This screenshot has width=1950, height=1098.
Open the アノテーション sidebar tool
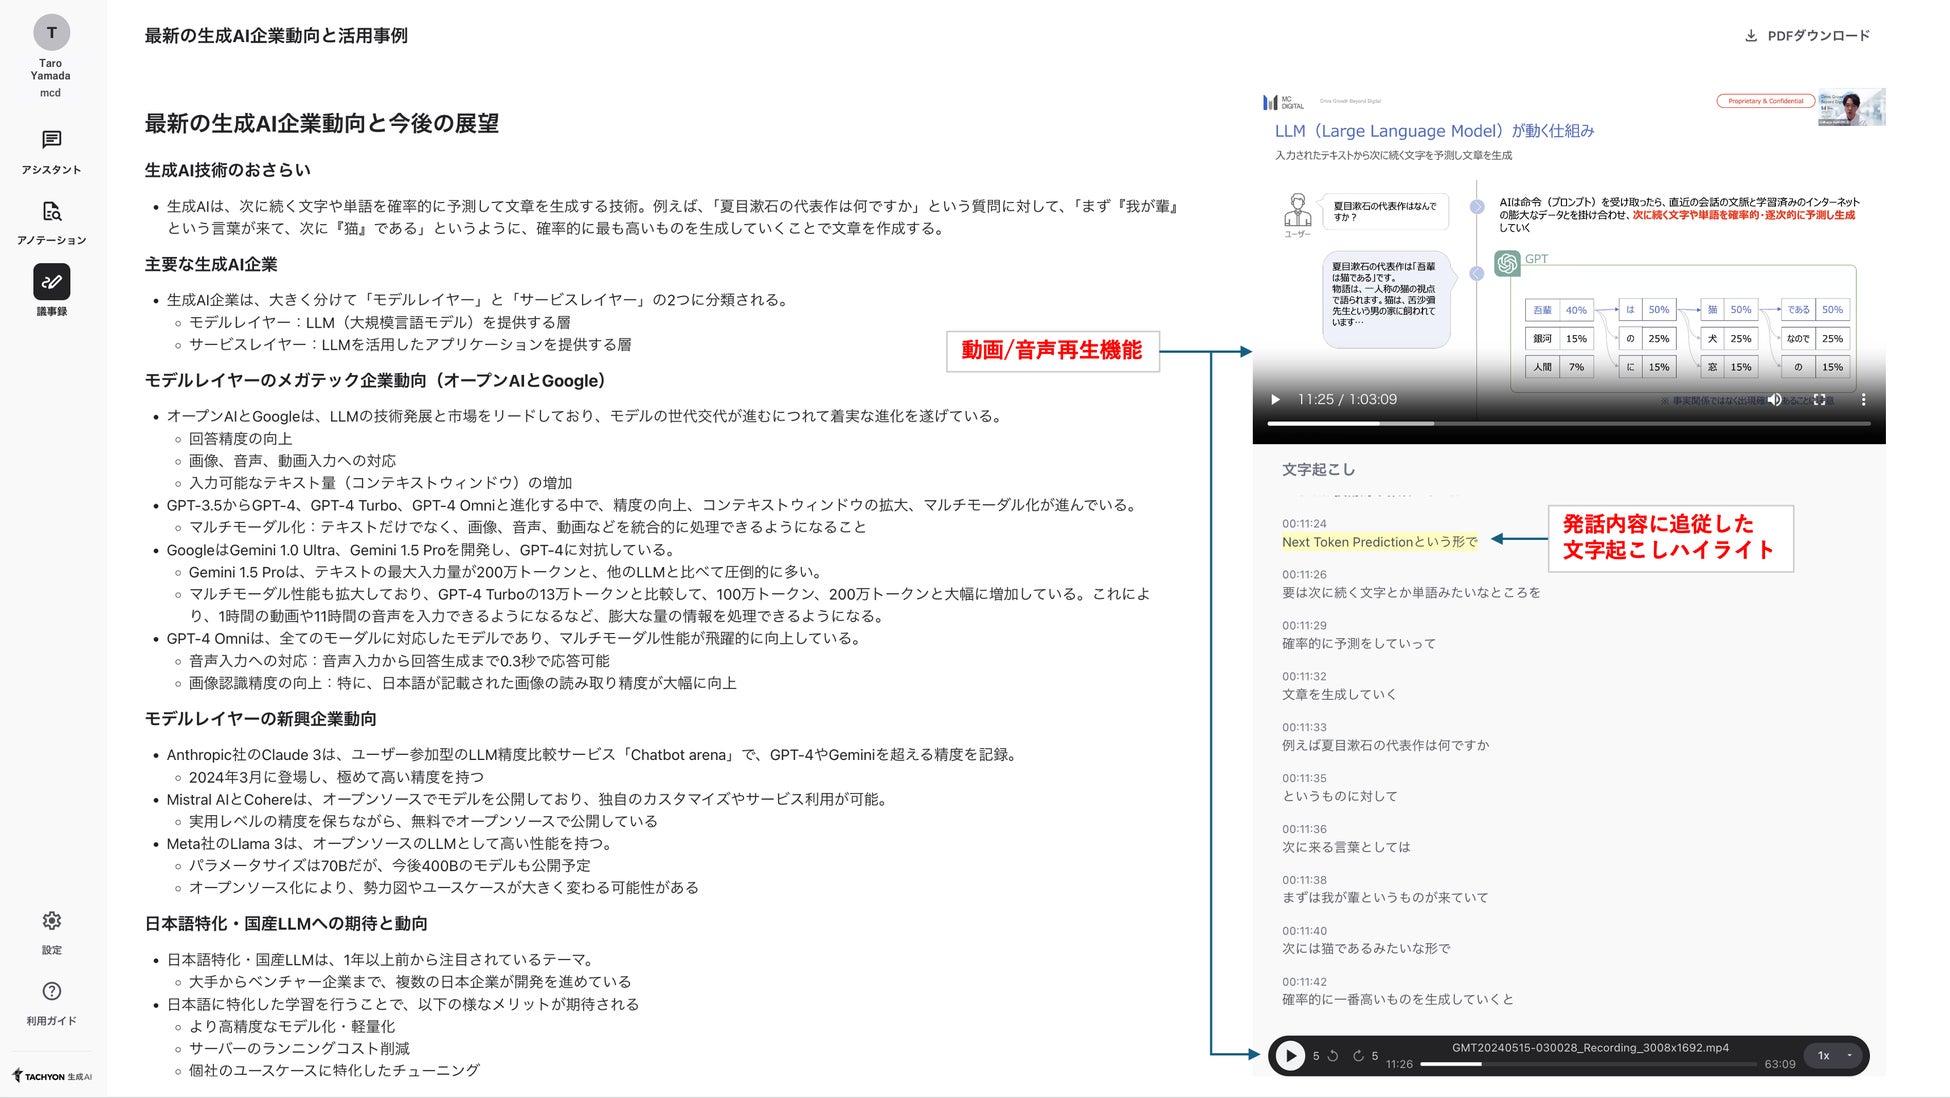point(51,212)
